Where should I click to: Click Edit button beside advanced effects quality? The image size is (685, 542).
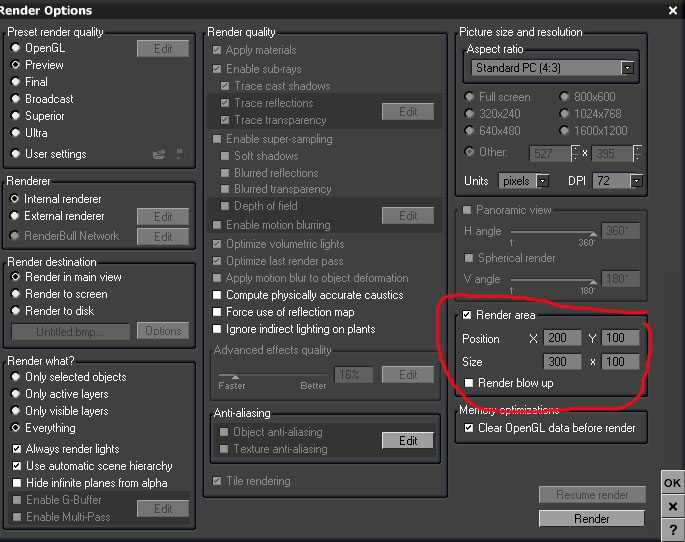click(408, 374)
